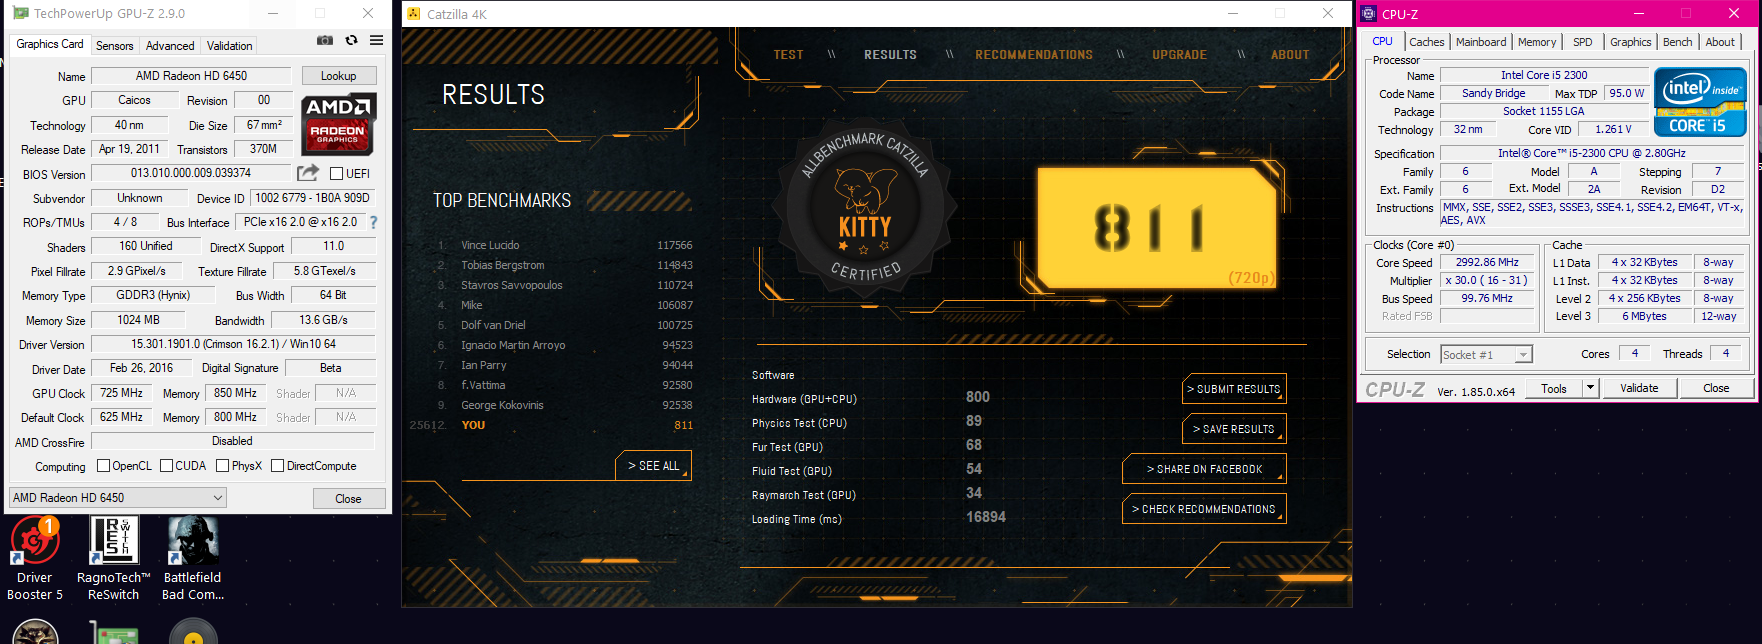The height and width of the screenshot is (644, 1762).
Task: Click the CPU-Z Close button
Action: click(1716, 388)
